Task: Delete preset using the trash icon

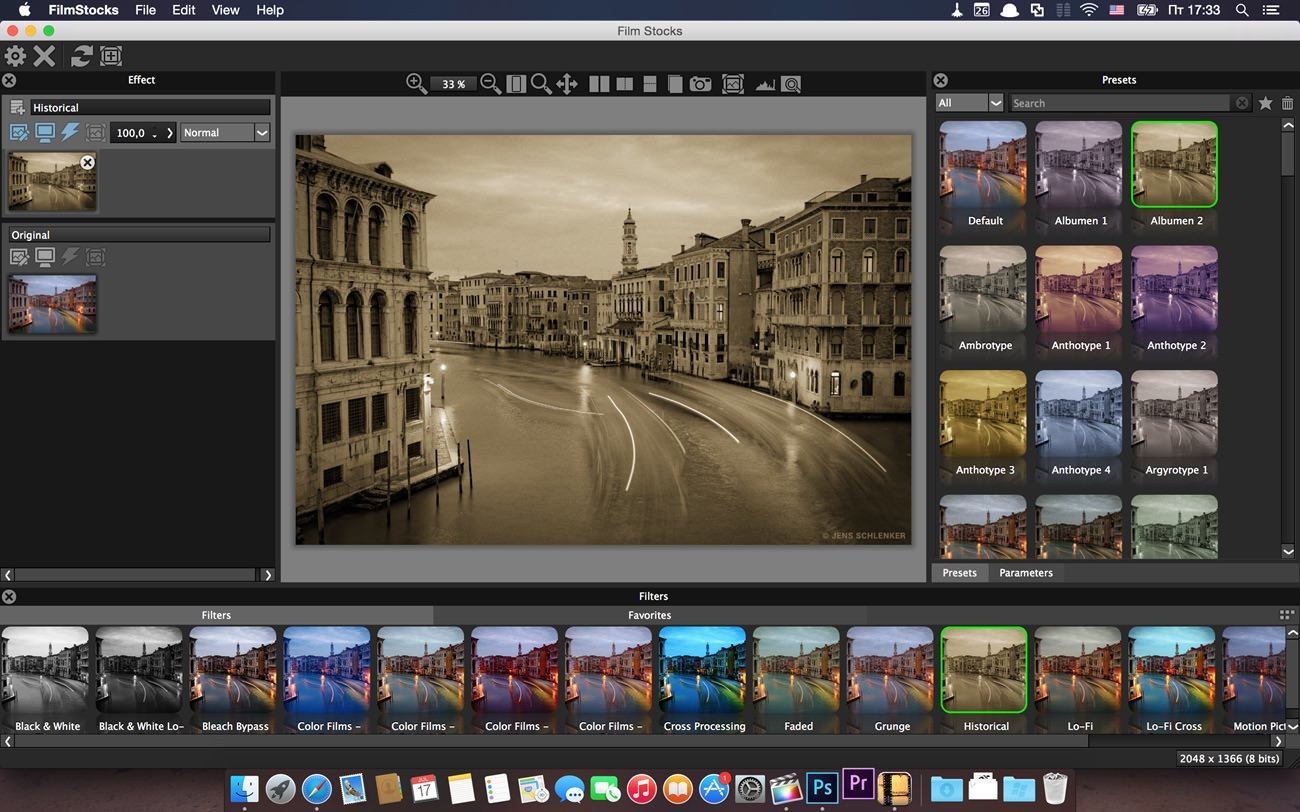Action: click(x=1287, y=103)
